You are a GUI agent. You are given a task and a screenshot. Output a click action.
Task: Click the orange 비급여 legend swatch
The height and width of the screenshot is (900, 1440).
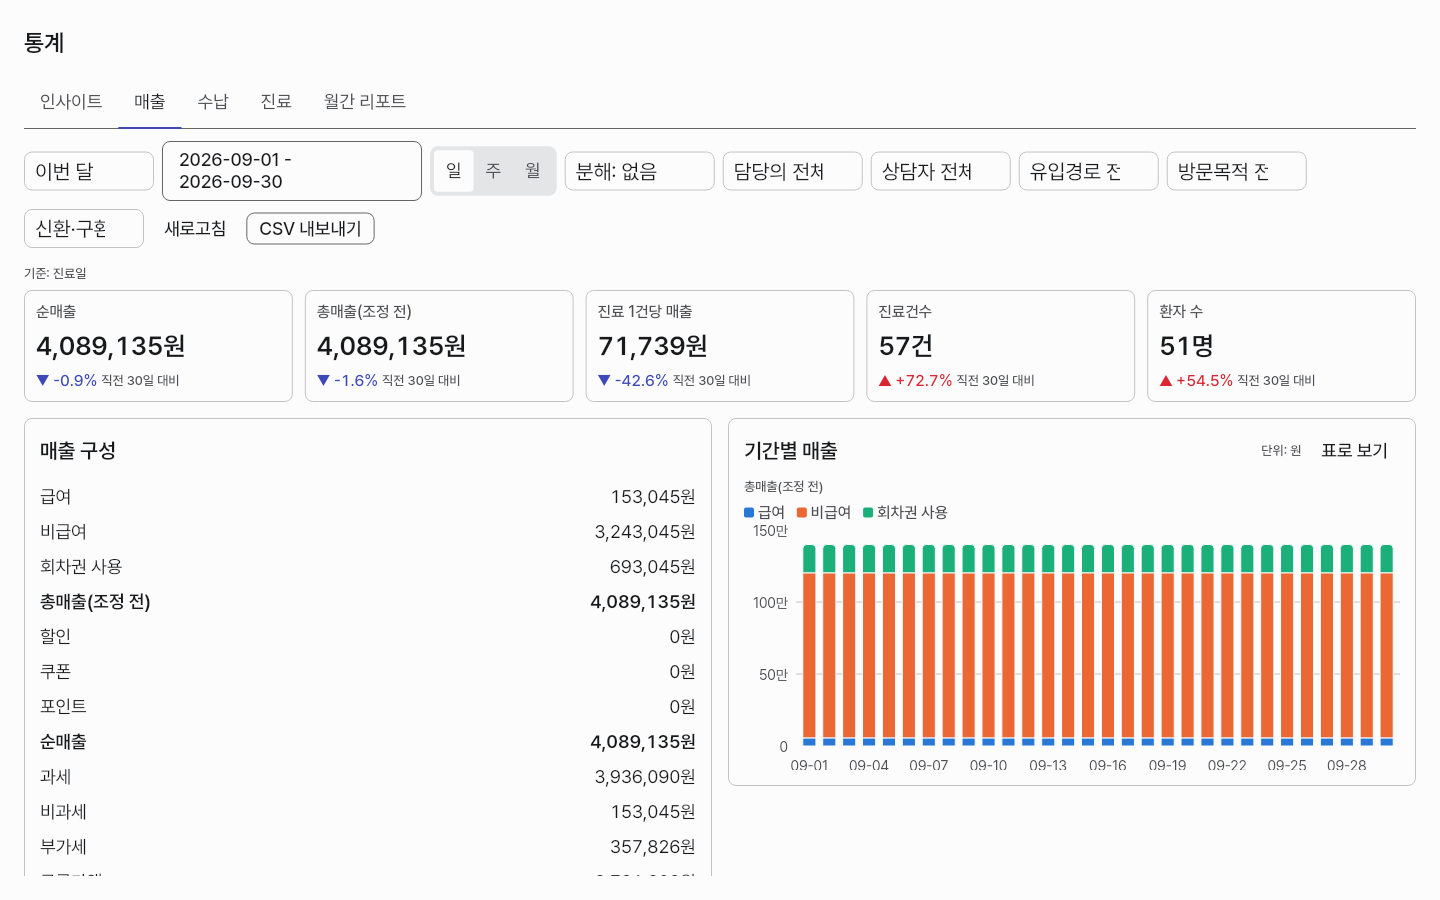(x=802, y=513)
